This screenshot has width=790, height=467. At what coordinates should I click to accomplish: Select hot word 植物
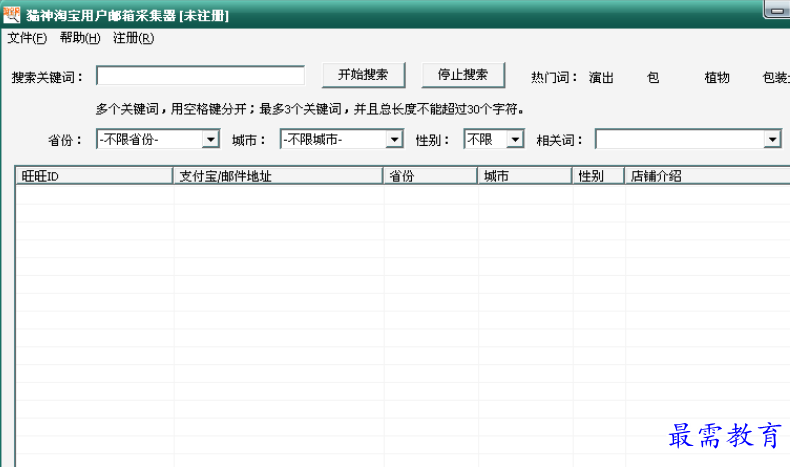pos(716,78)
